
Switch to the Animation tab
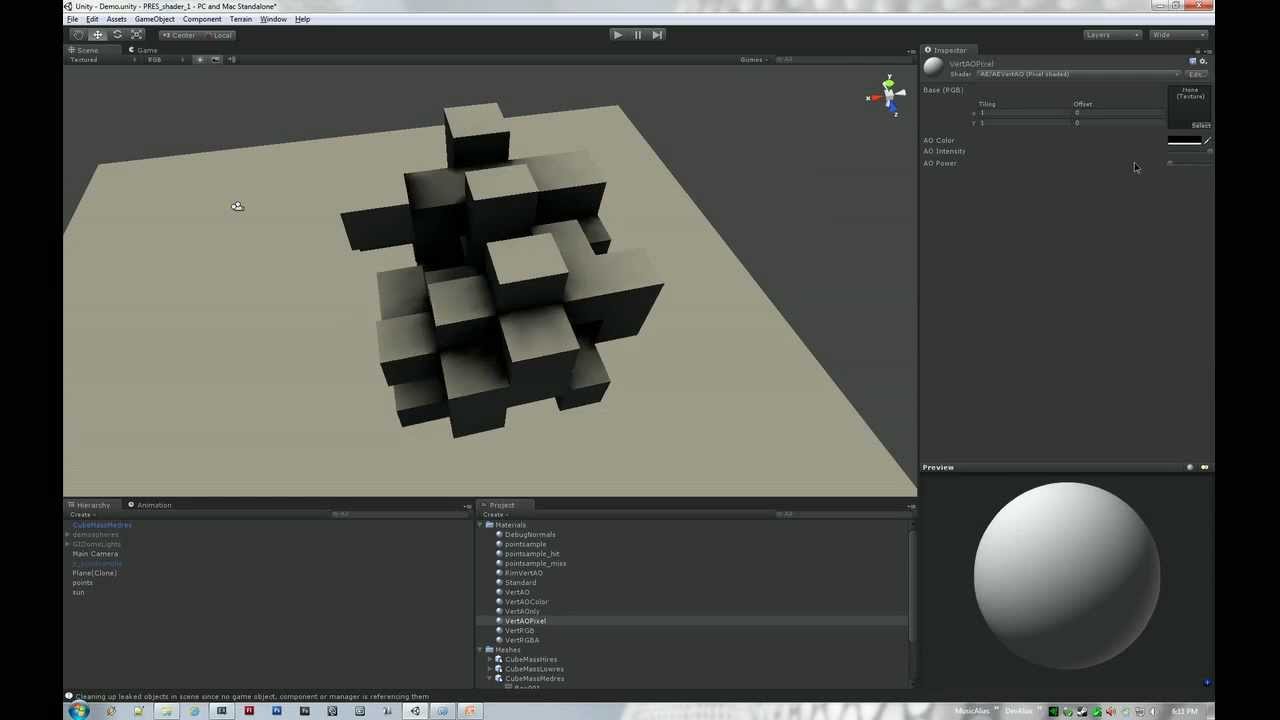click(149, 505)
